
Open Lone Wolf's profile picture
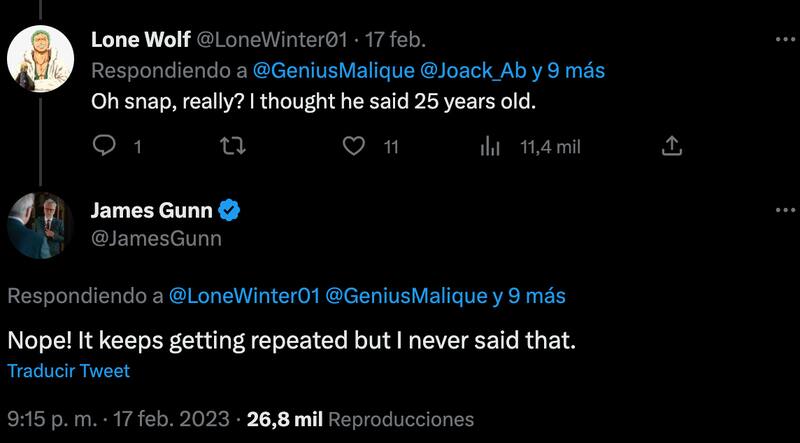coord(41,58)
